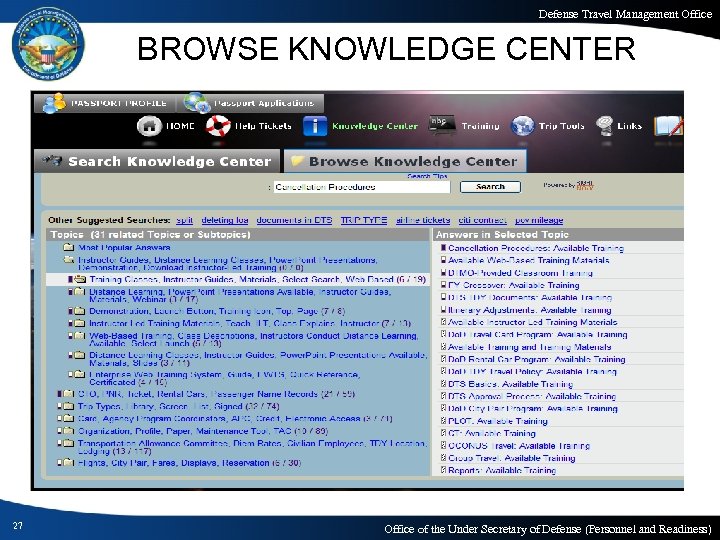The image size is (720, 540).
Task: Open DTS Approval Process: Available Training answer
Action: tap(532, 396)
